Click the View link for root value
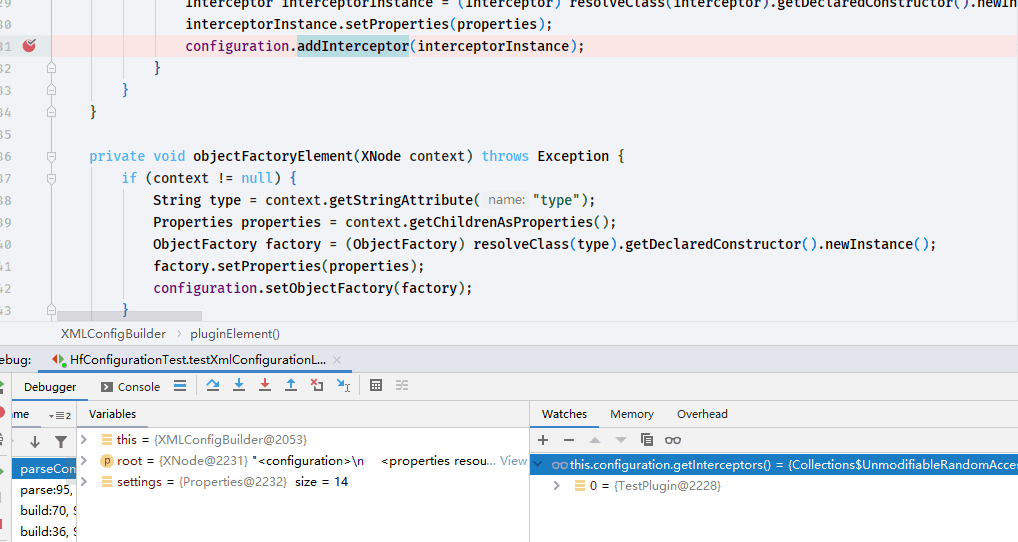Screen dimensions: 1018x542 pyautogui.click(x=513, y=461)
